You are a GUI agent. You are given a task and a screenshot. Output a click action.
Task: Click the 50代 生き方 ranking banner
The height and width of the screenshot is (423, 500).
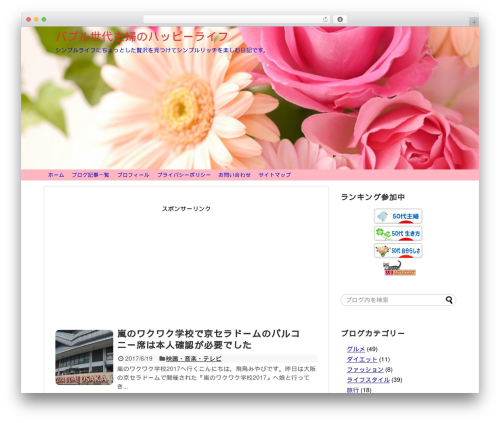point(398,233)
